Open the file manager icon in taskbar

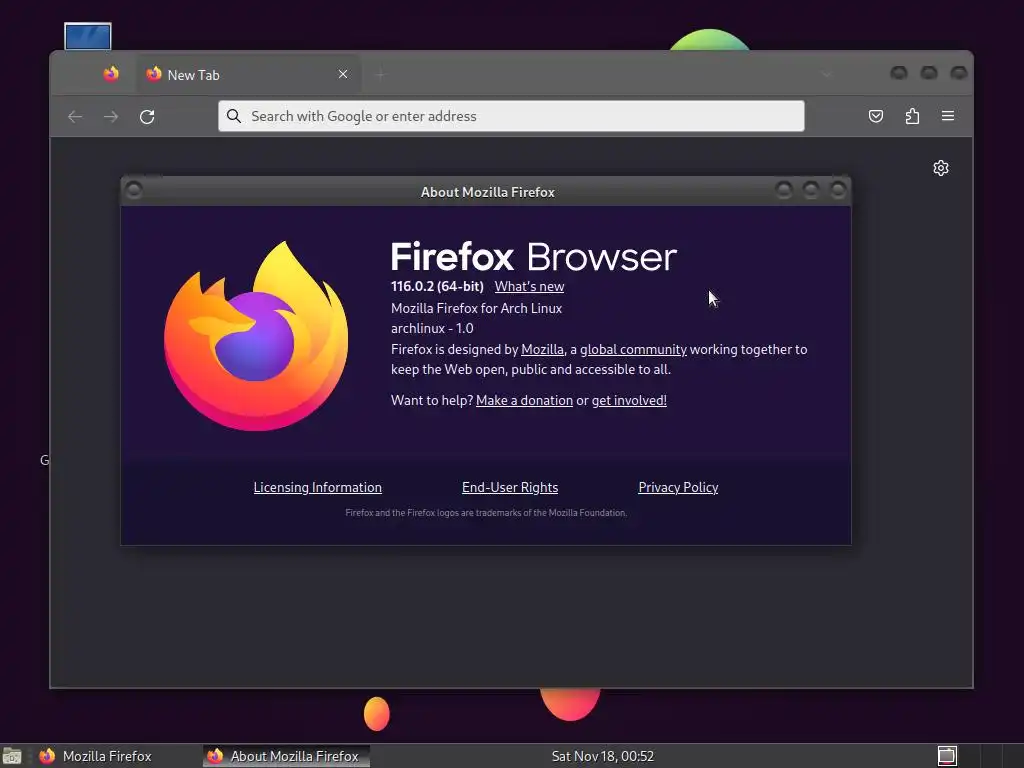pos(12,756)
